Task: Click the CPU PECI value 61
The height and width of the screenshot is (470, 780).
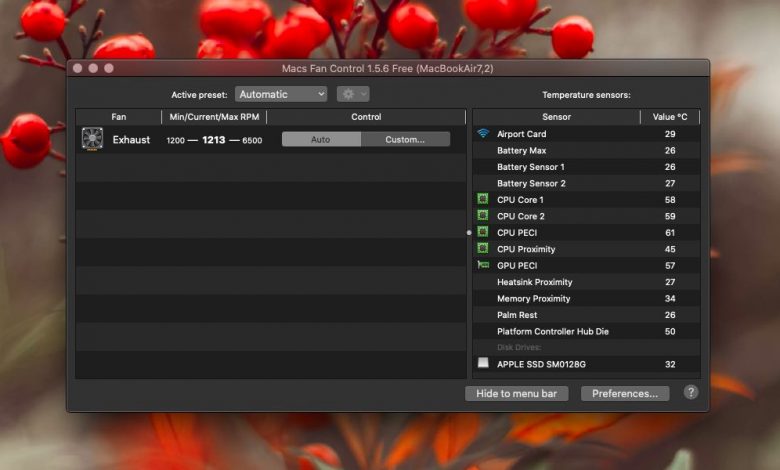Action: tap(670, 232)
